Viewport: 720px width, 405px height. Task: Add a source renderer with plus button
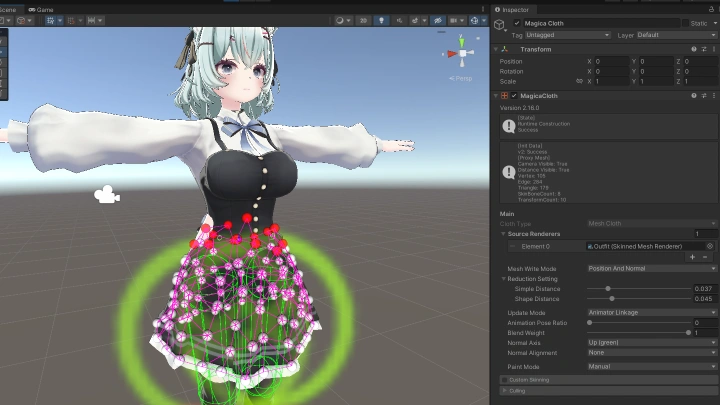[x=693, y=257]
